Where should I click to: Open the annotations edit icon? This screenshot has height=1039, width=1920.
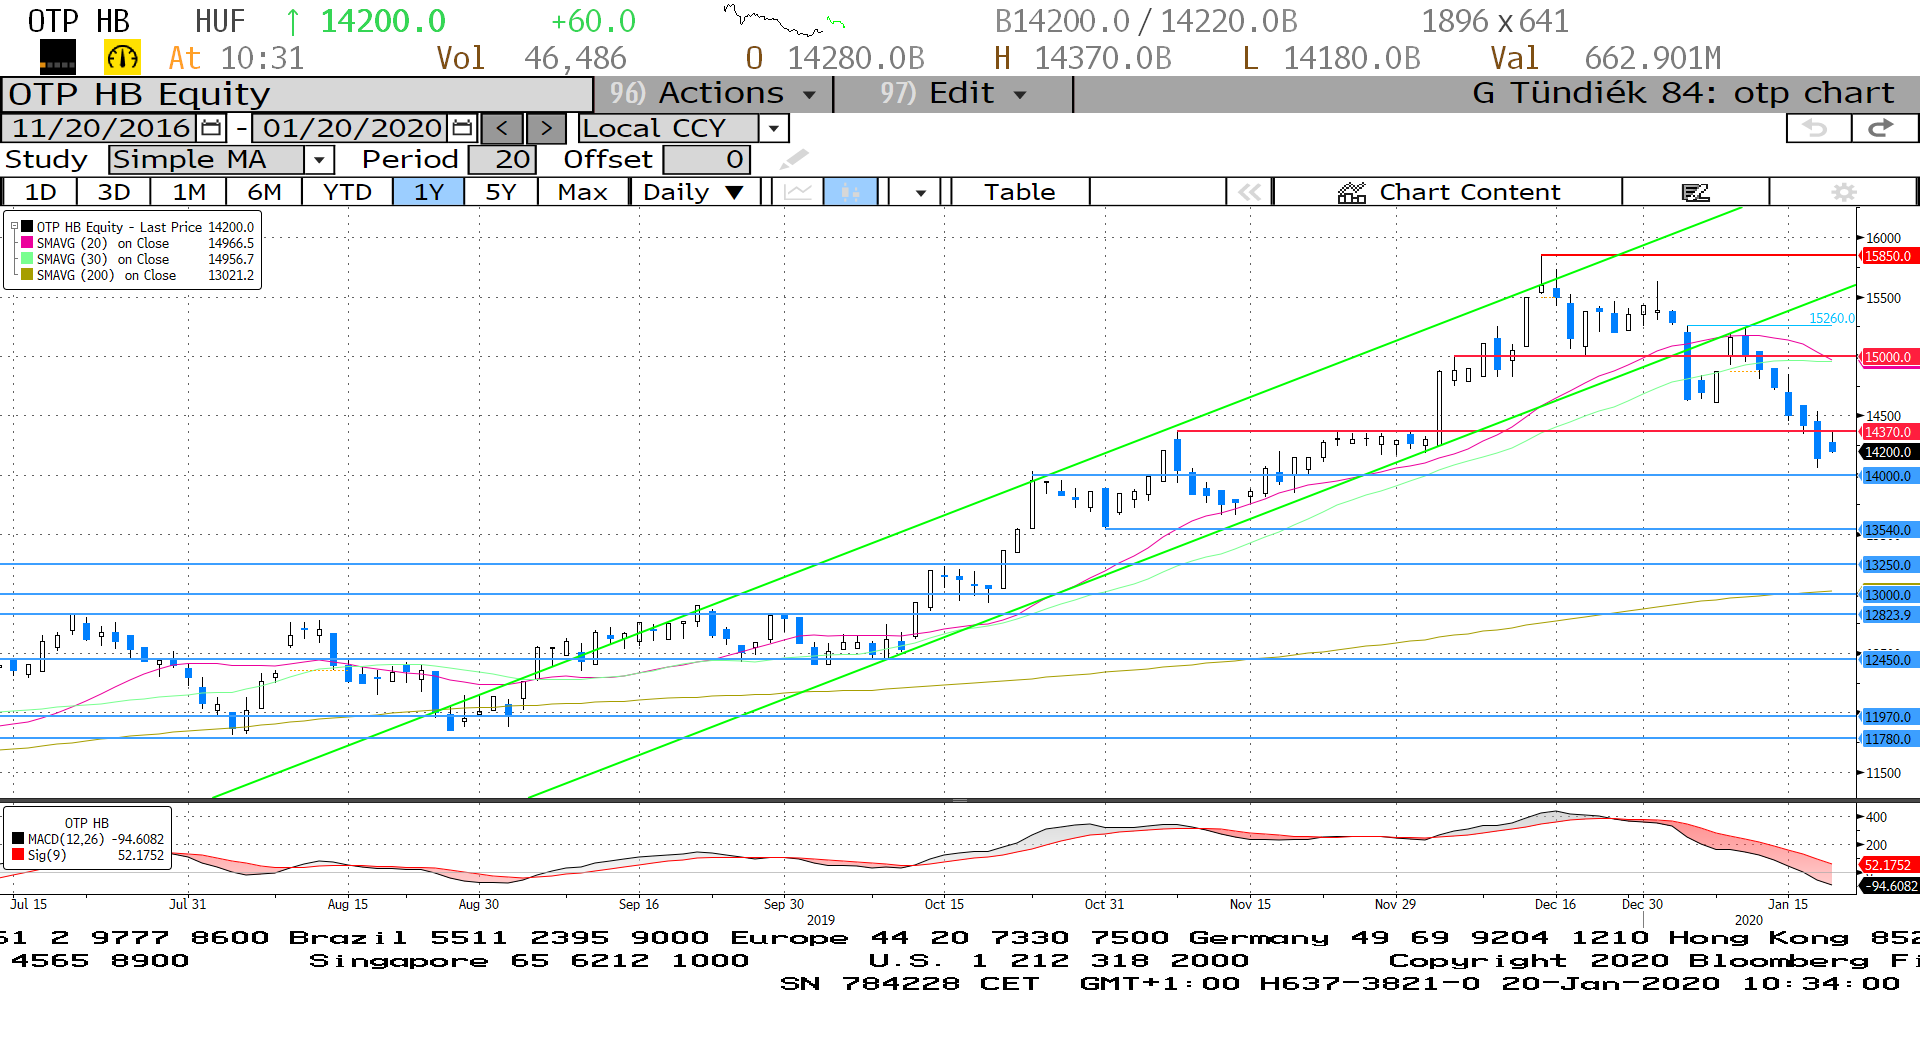[x=1695, y=192]
